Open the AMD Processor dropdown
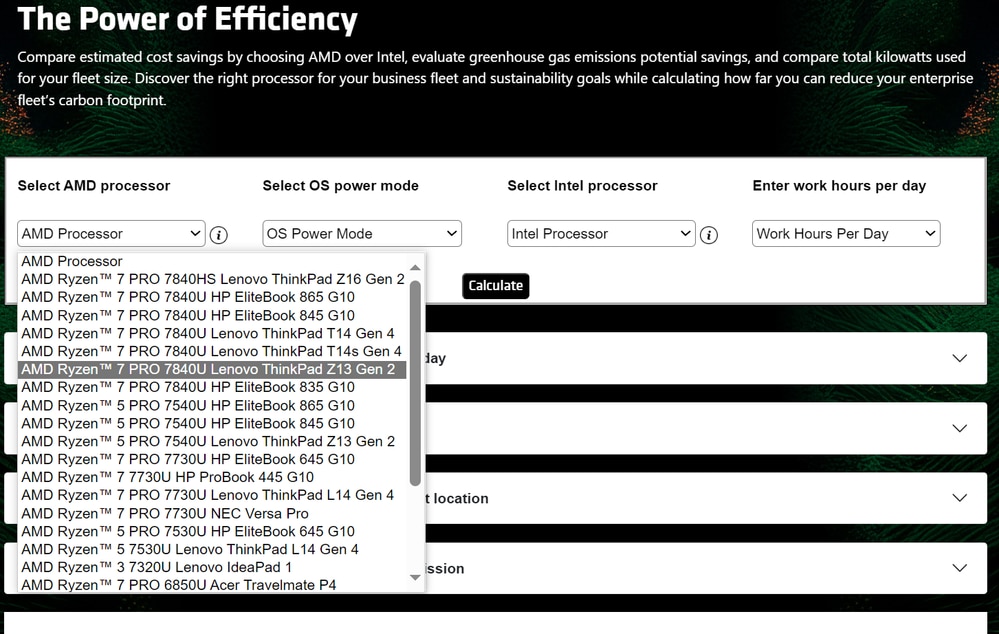This screenshot has height=634, width=999. [111, 234]
